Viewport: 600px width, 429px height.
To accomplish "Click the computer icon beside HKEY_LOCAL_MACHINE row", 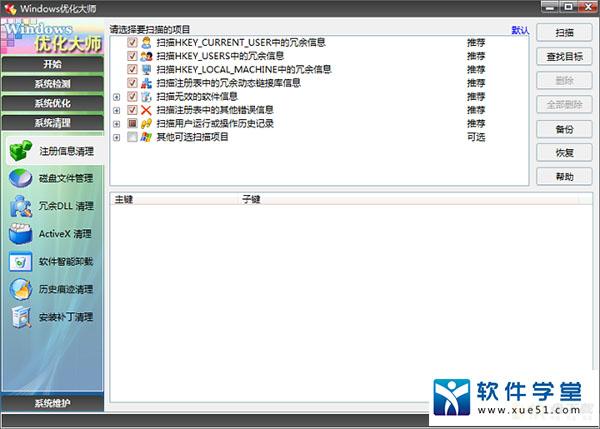I will click(146, 70).
